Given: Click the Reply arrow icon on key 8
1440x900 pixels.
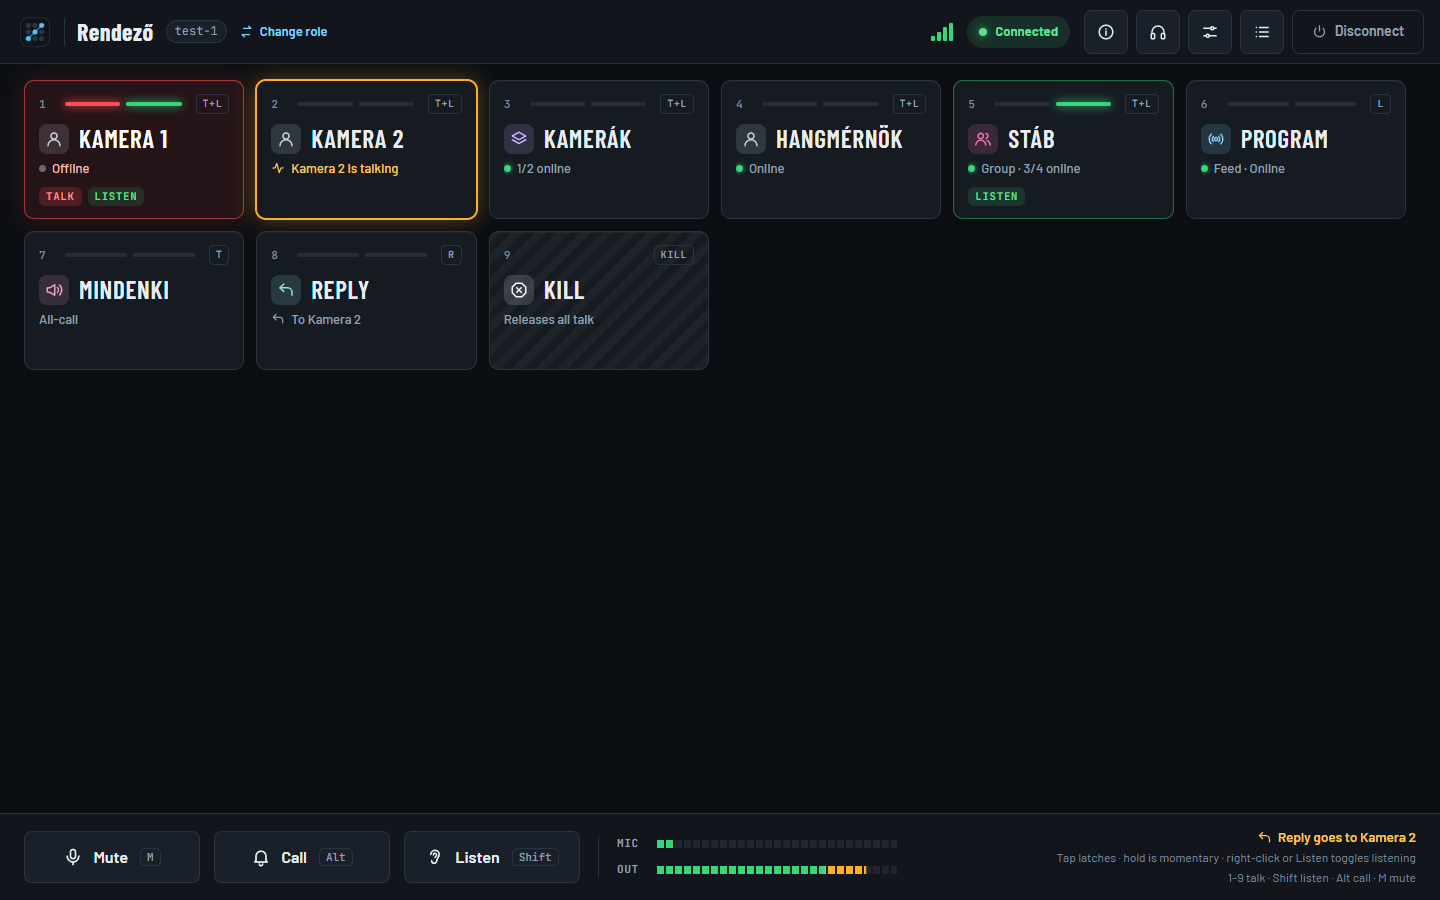Looking at the screenshot, I should pos(286,290).
